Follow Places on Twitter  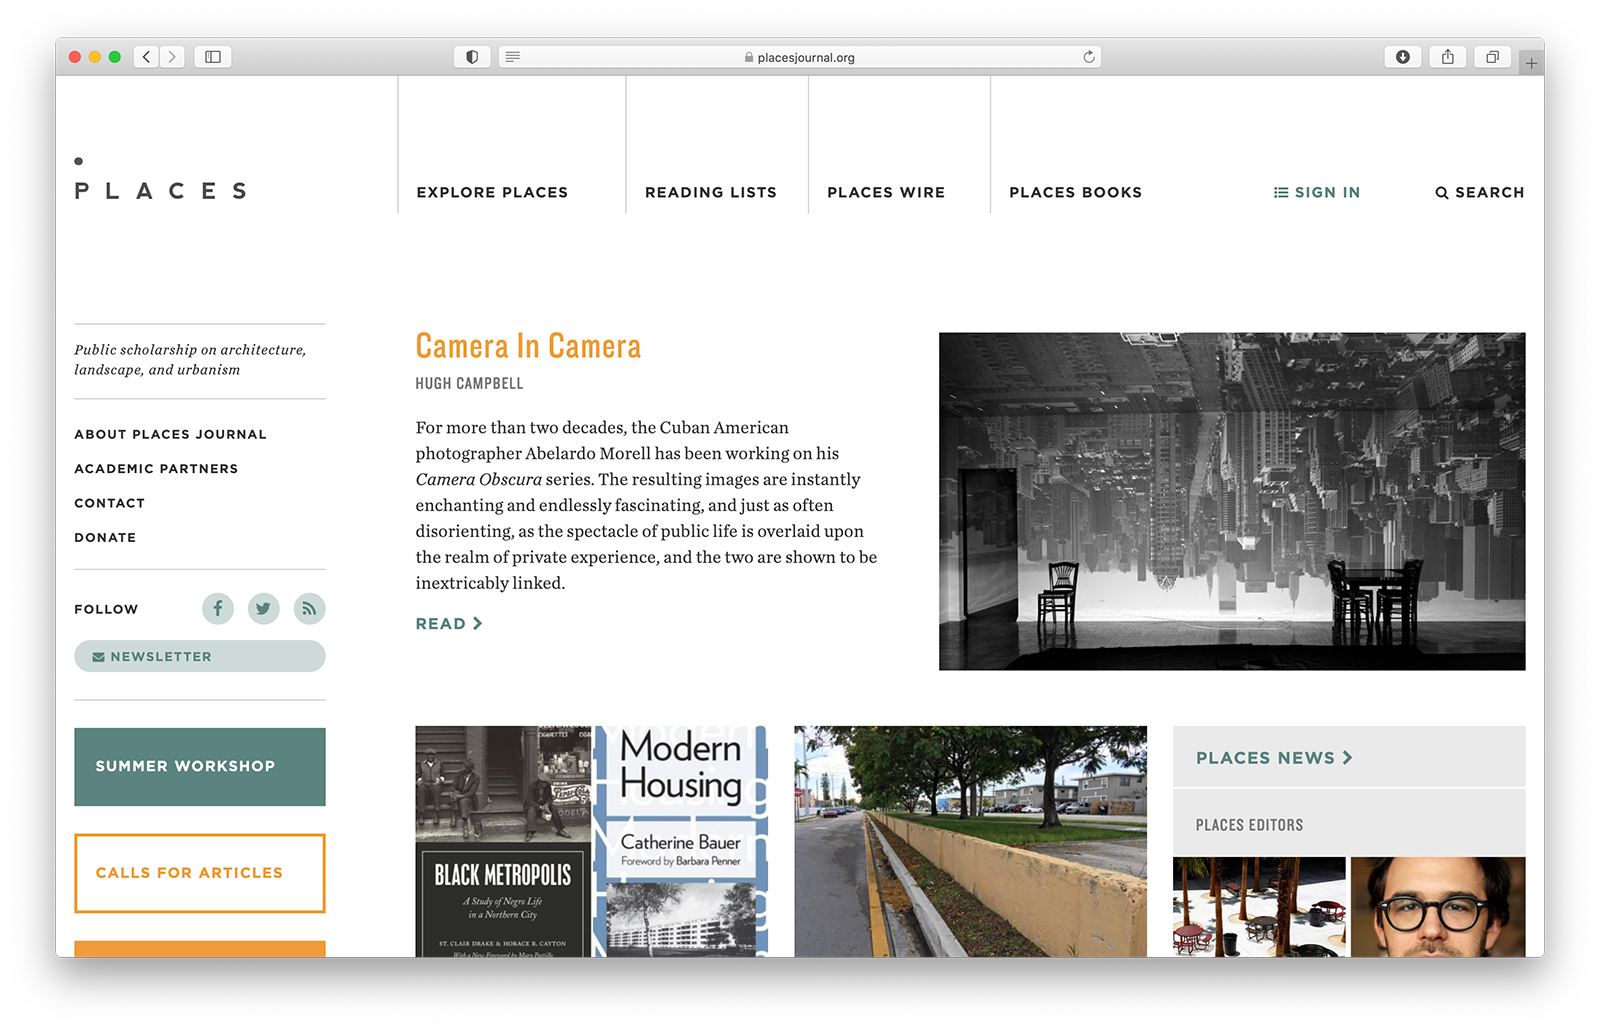point(263,608)
